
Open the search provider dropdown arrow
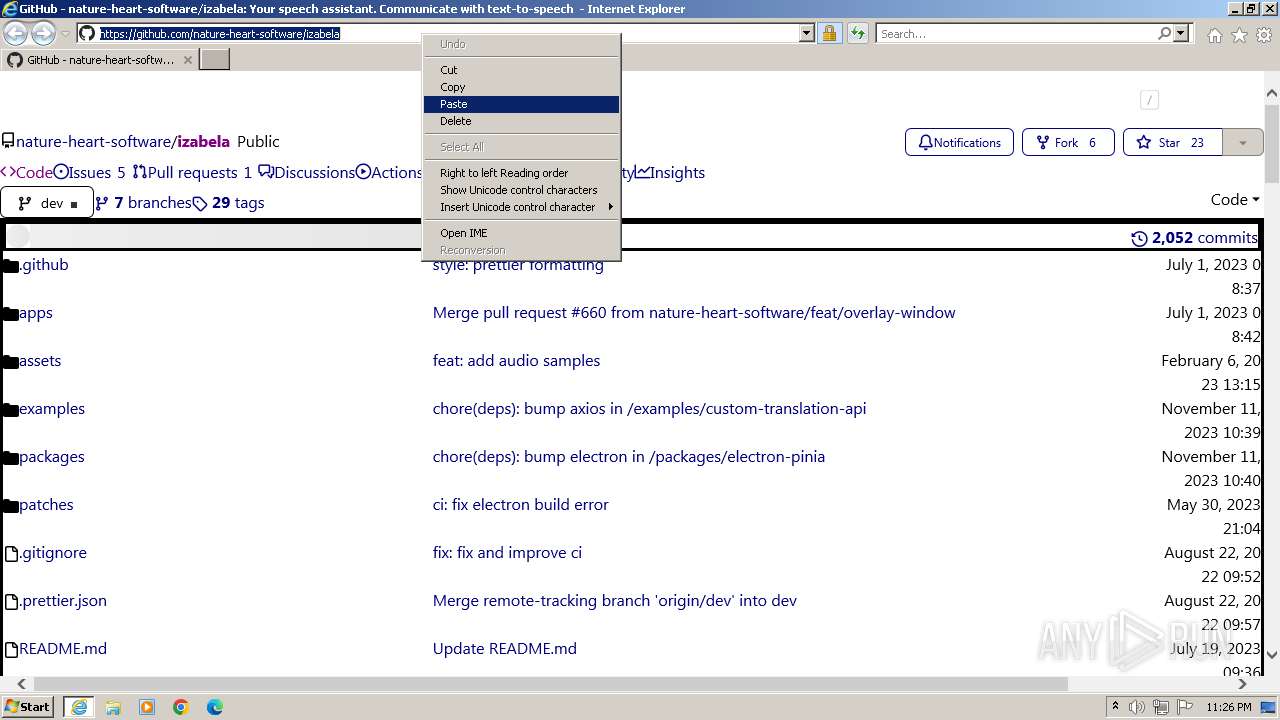(1181, 33)
